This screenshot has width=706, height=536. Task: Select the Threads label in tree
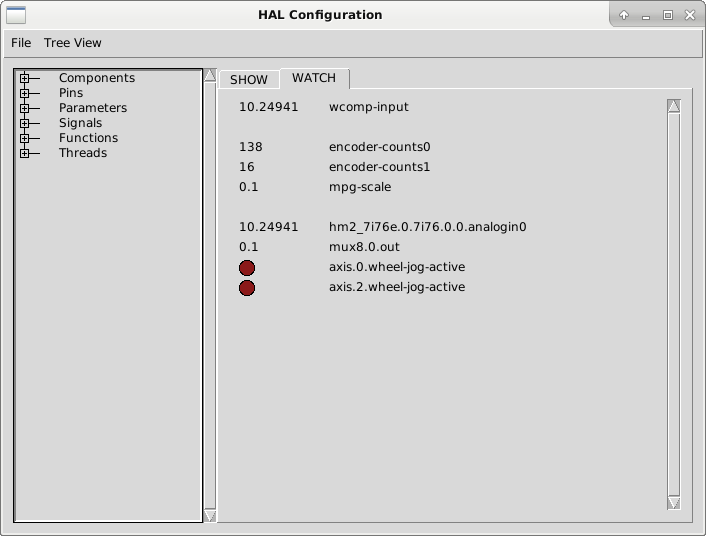(x=83, y=153)
